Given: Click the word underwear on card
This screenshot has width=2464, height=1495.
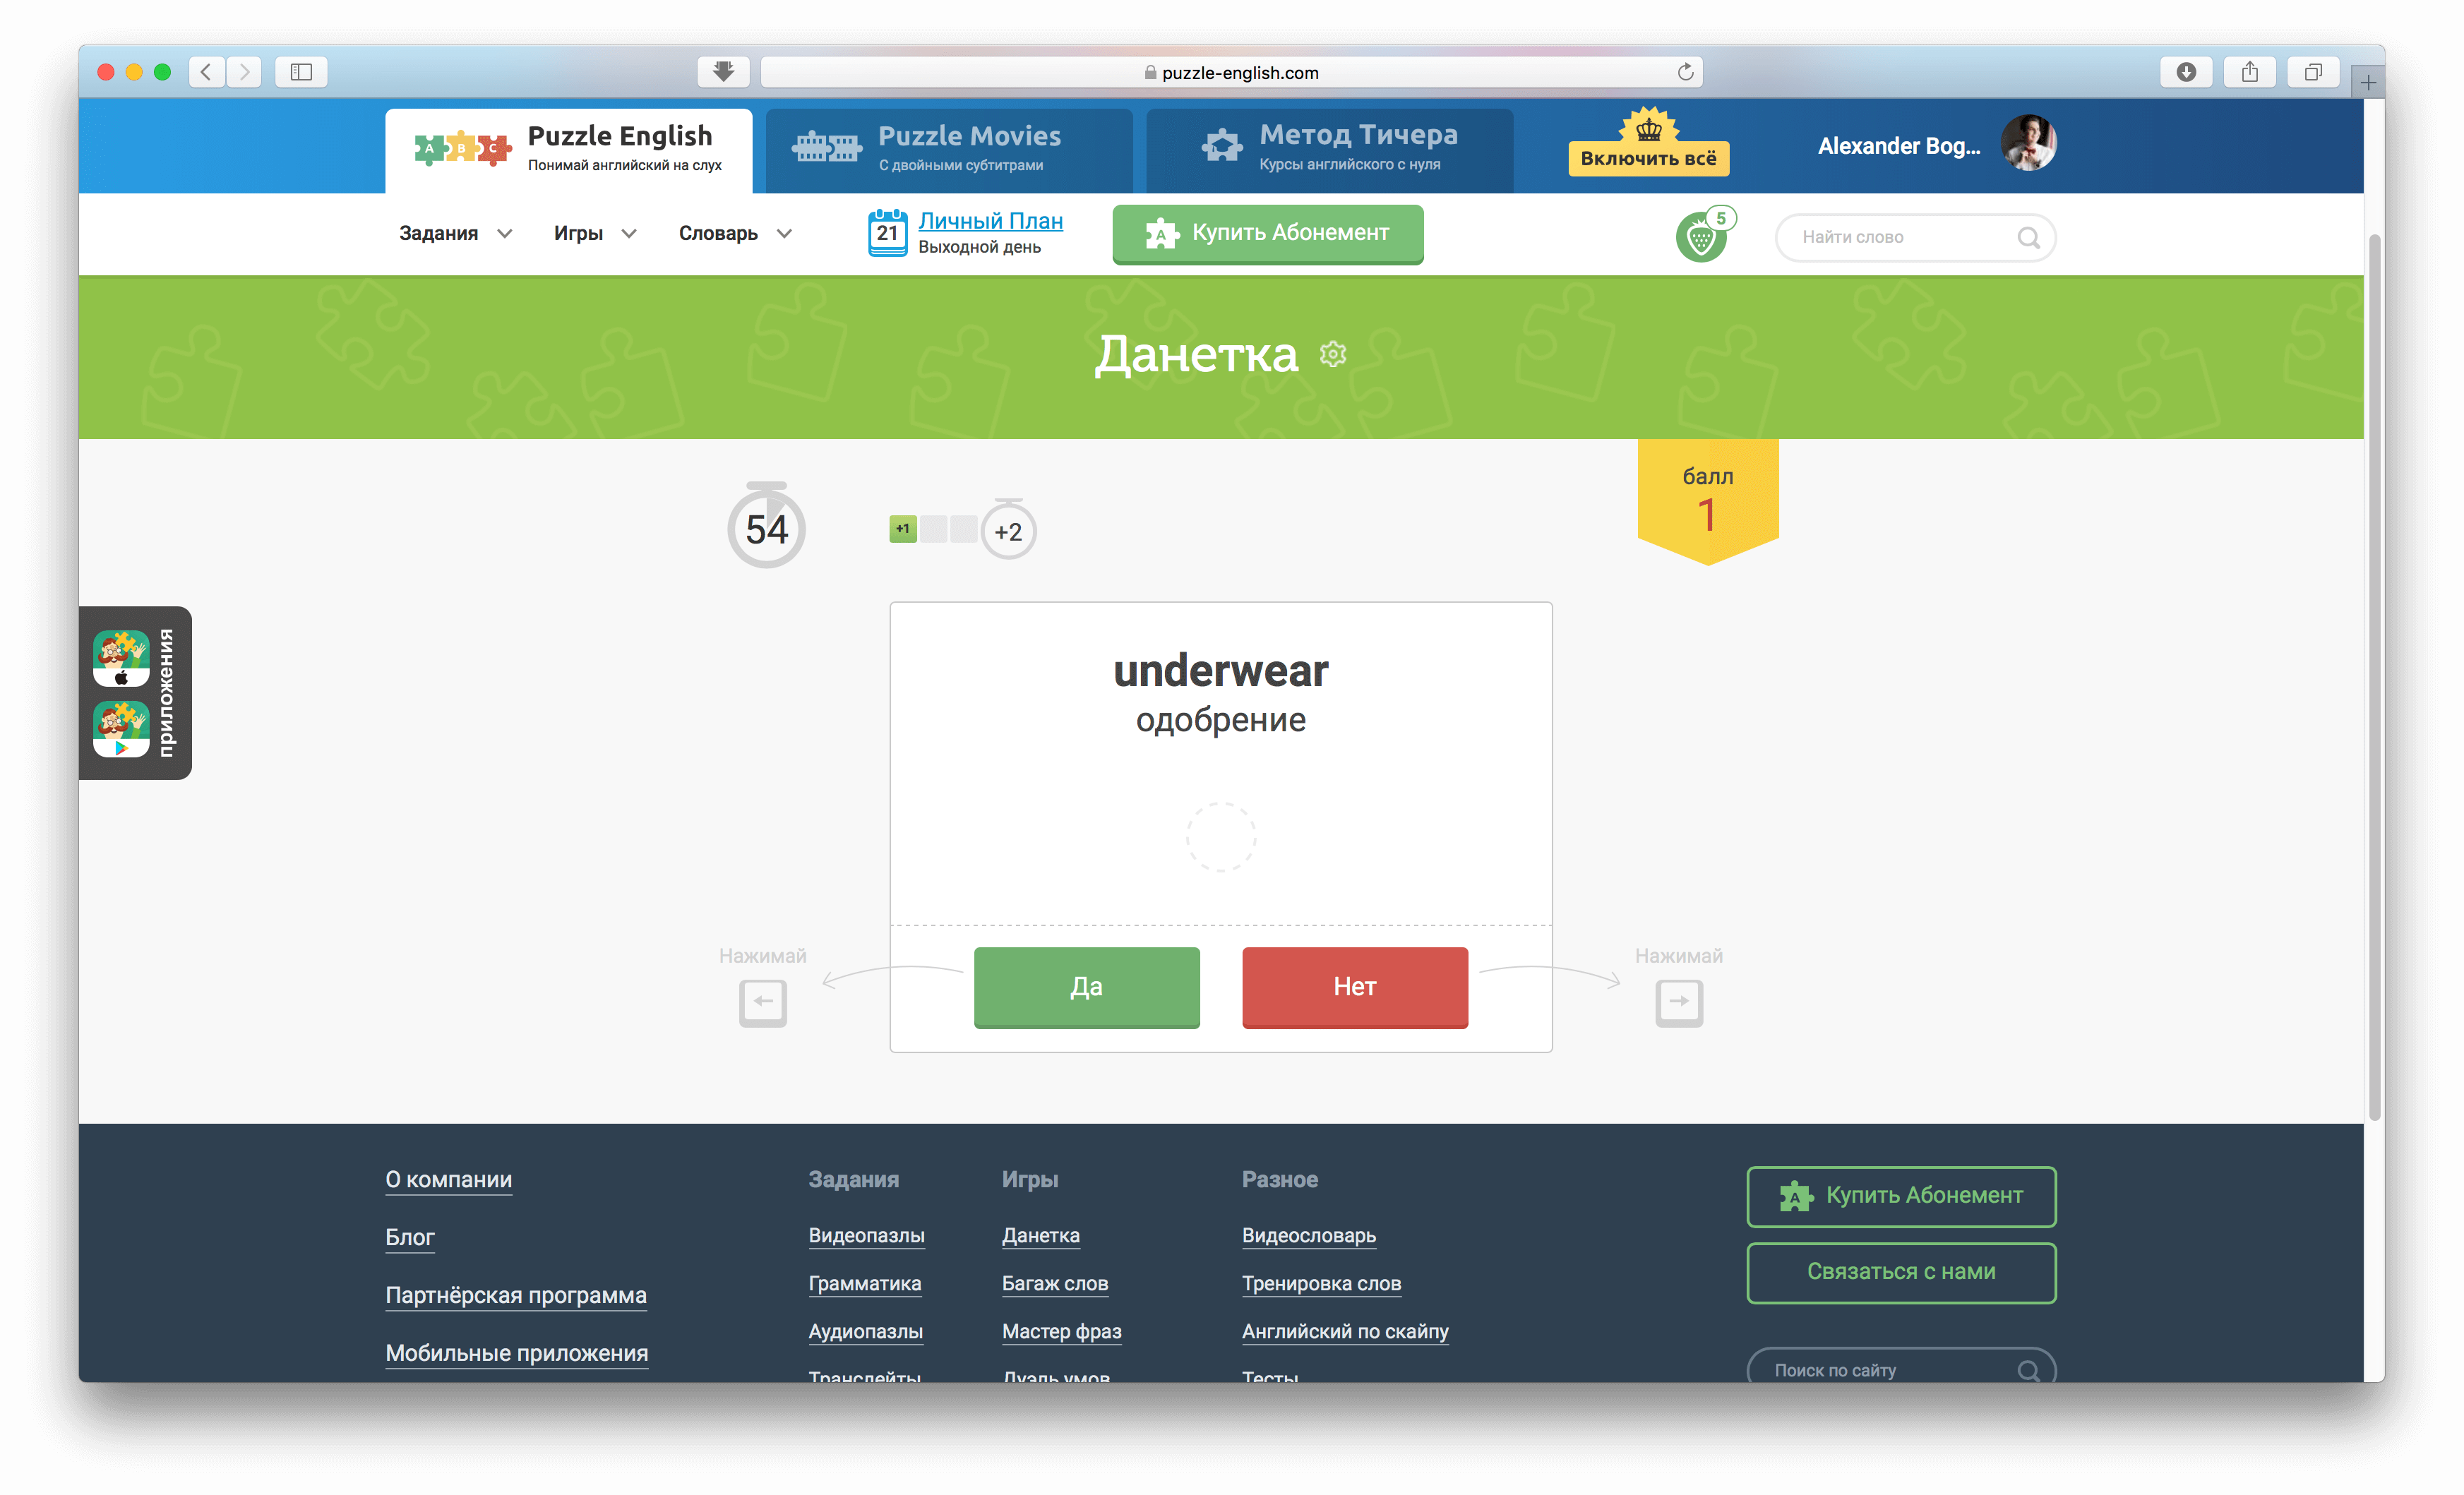Looking at the screenshot, I should pyautogui.click(x=1220, y=671).
